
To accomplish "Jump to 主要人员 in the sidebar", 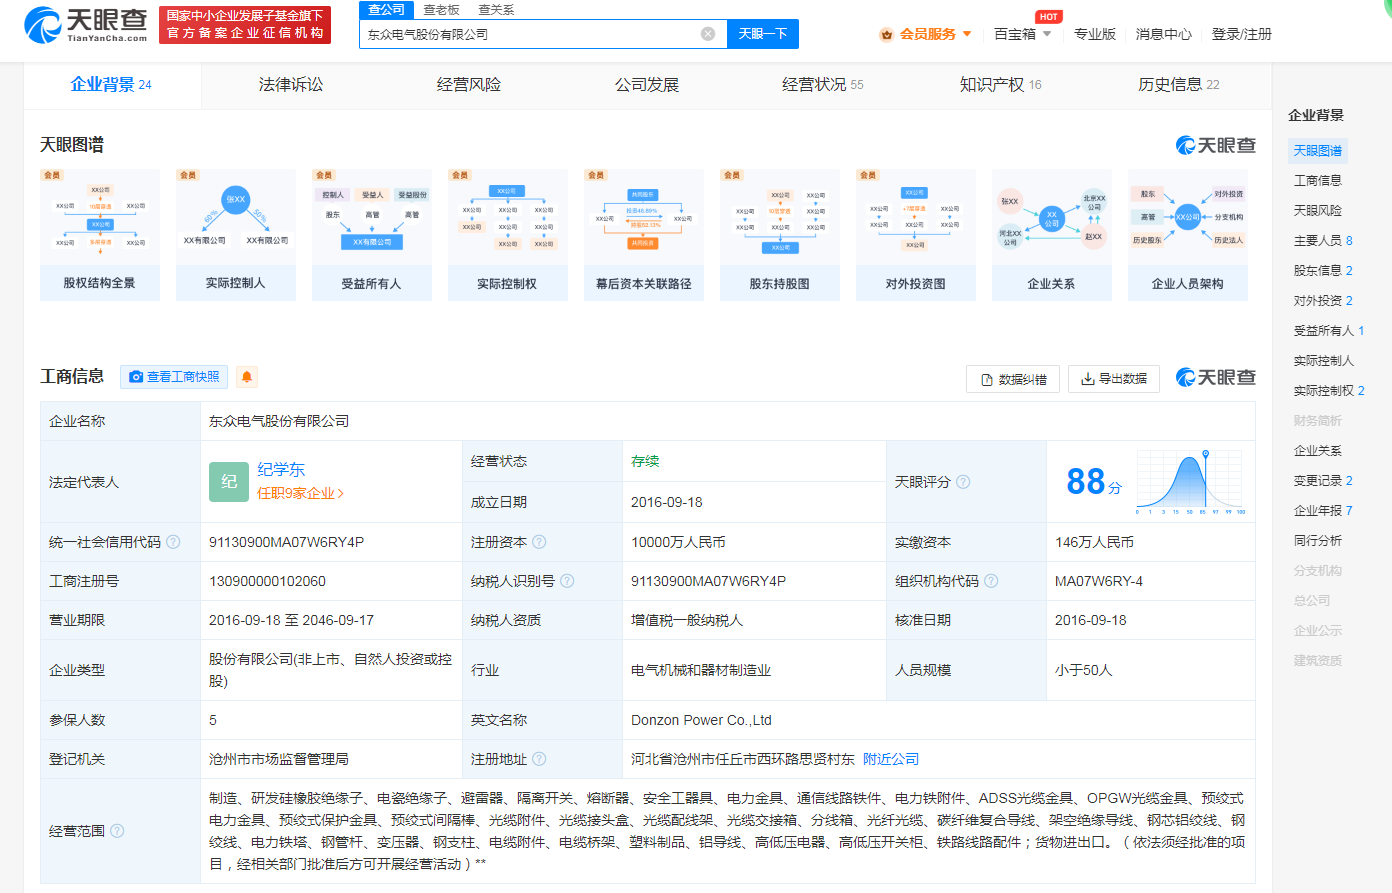I will [1323, 241].
